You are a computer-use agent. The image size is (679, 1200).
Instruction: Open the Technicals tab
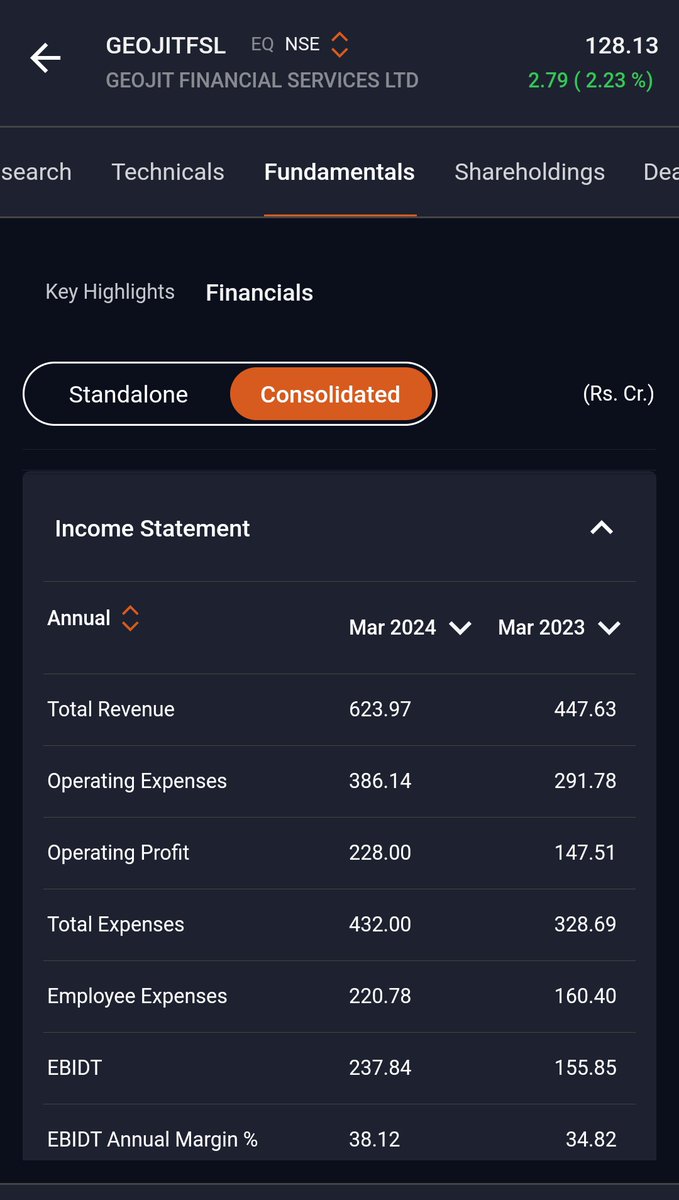pos(168,172)
